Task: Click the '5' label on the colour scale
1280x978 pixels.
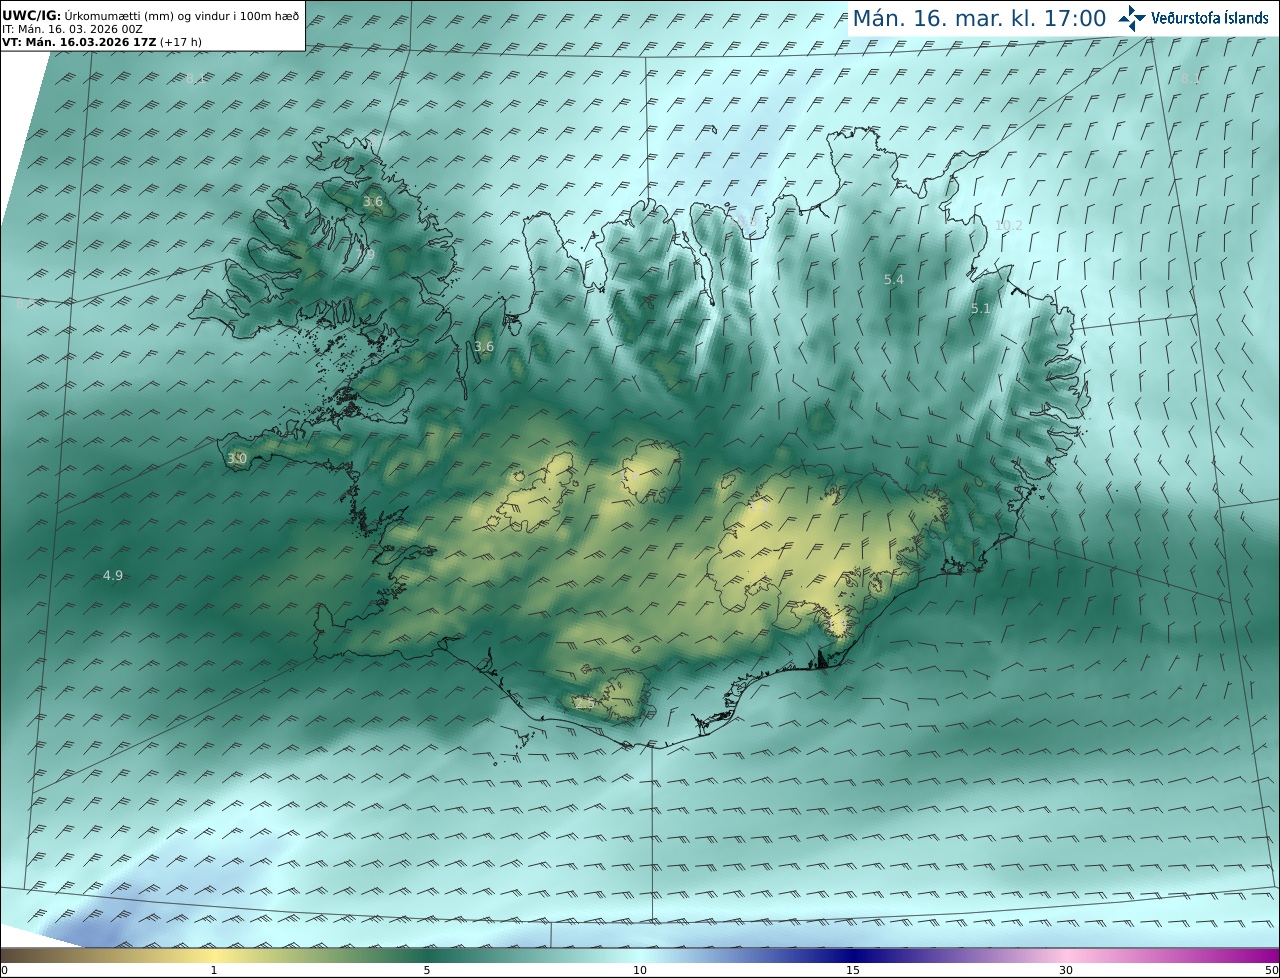Action: (427, 970)
